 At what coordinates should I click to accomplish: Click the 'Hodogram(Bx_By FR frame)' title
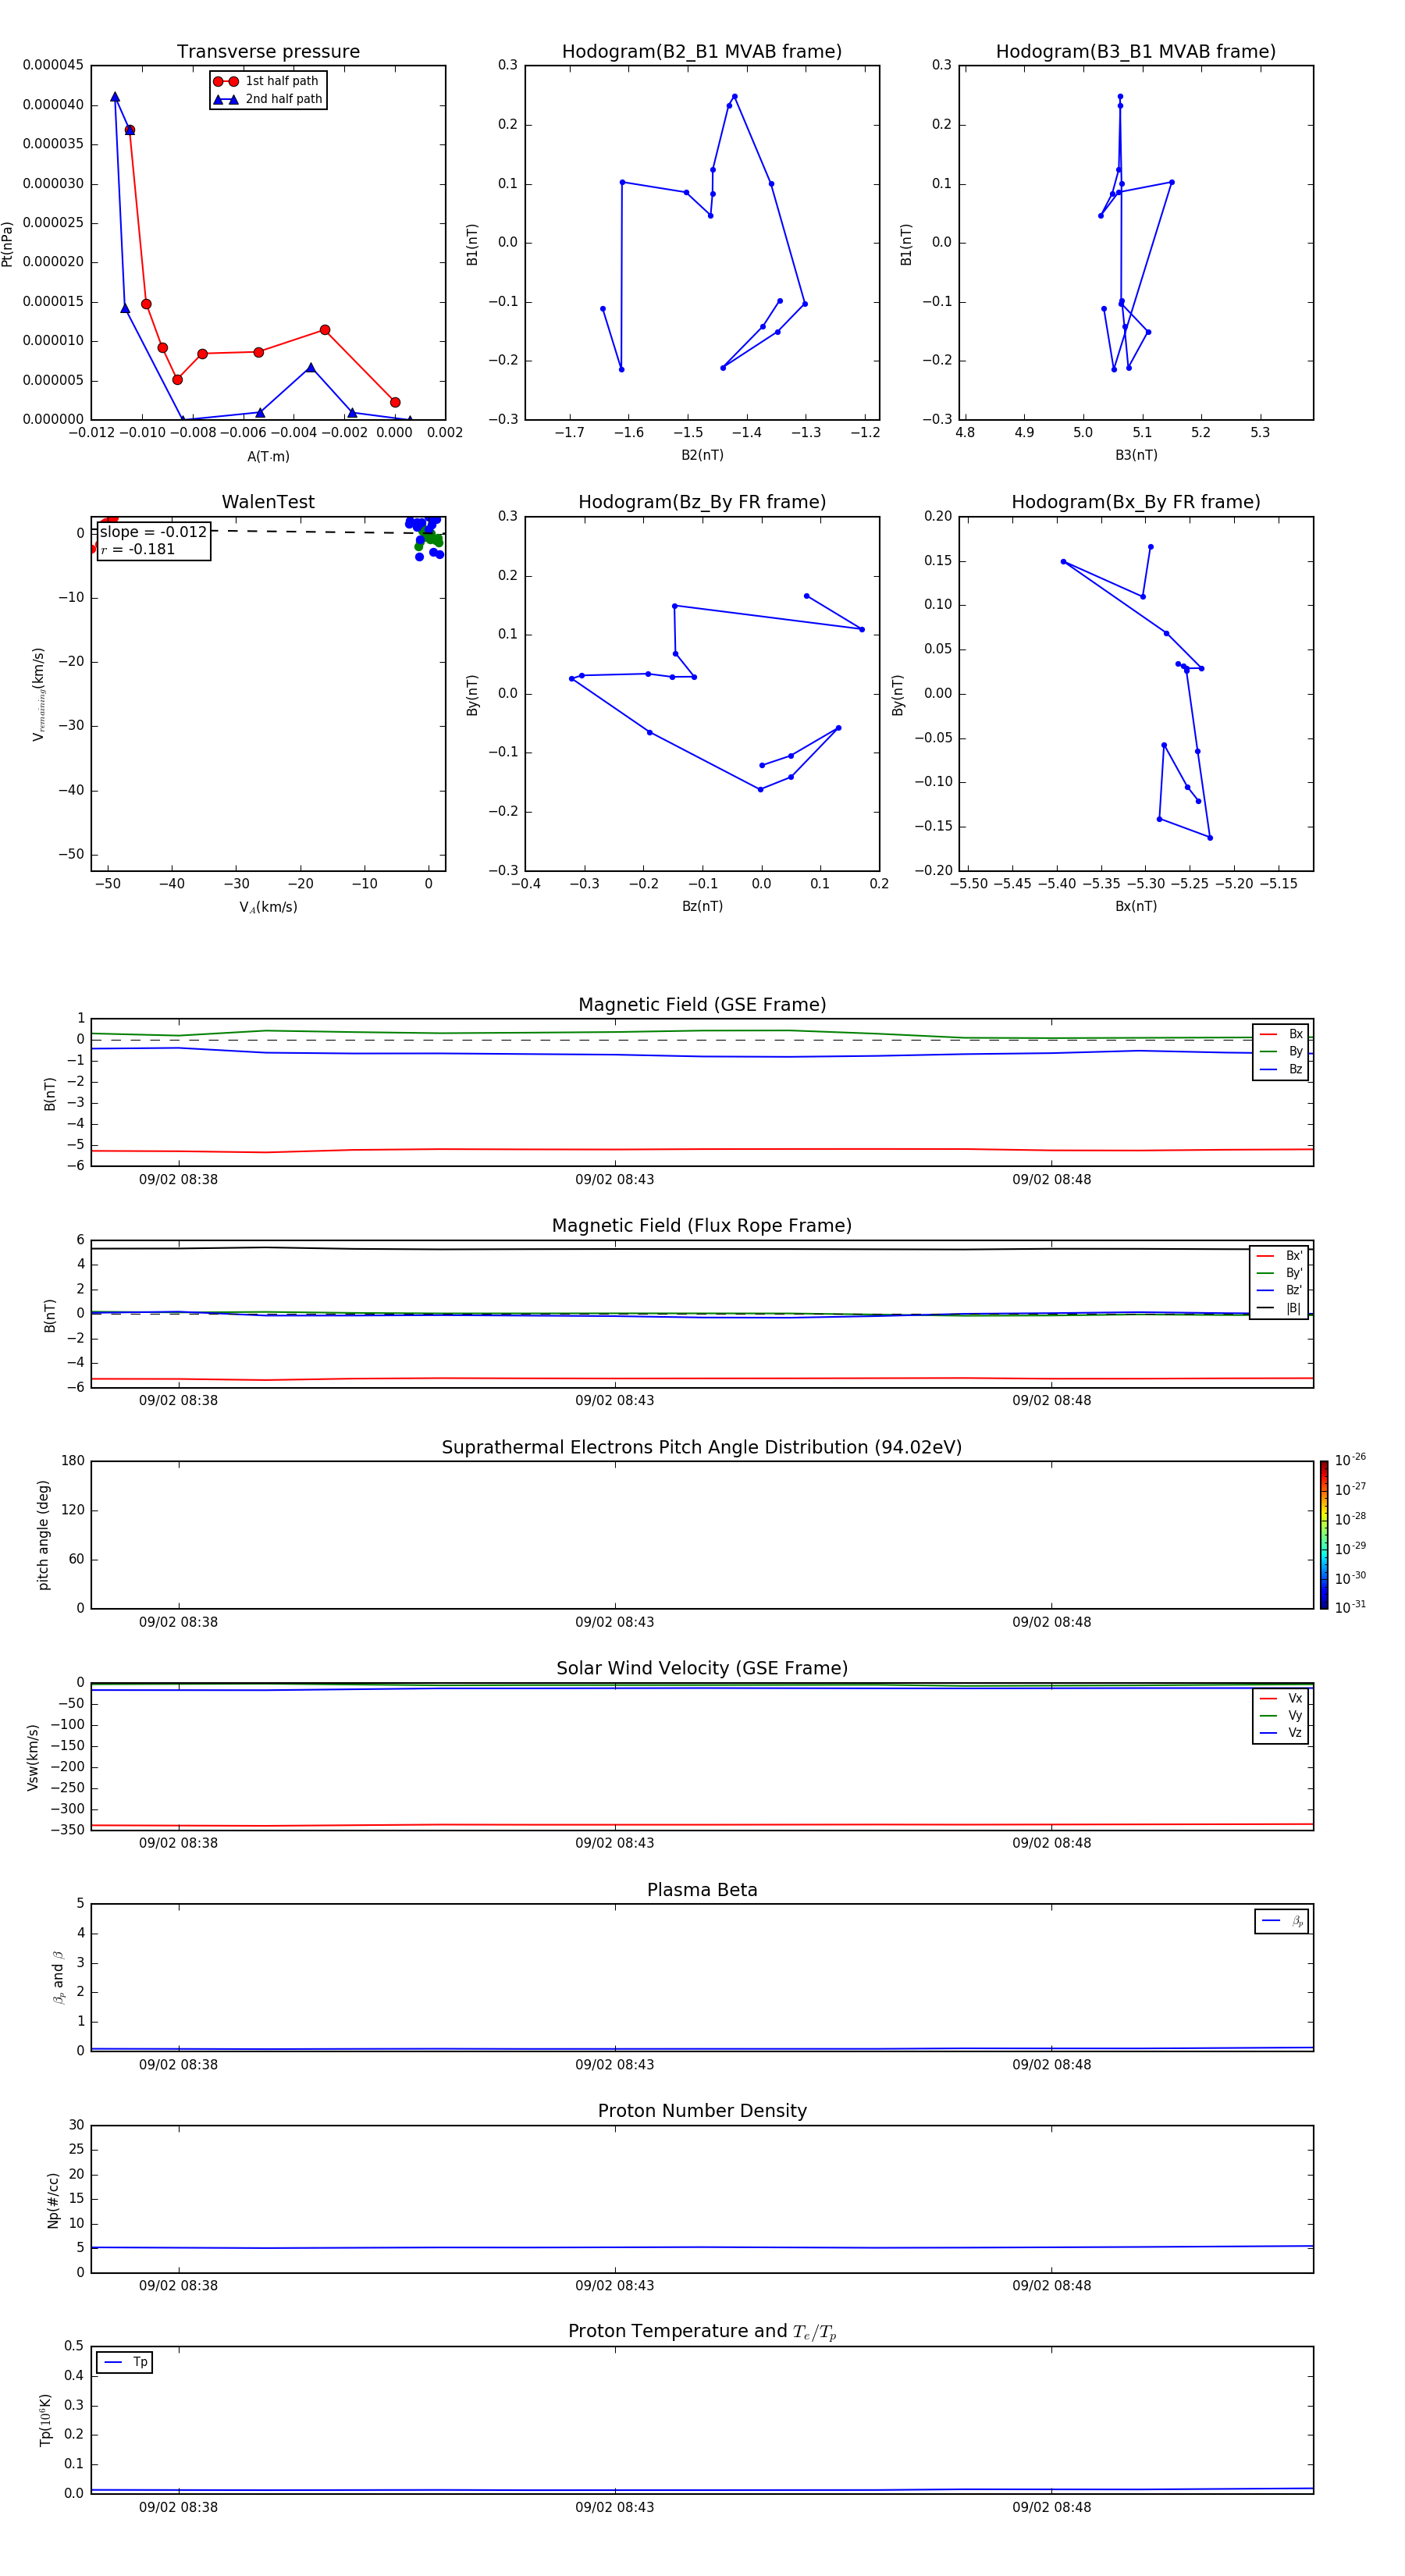click(x=1136, y=502)
